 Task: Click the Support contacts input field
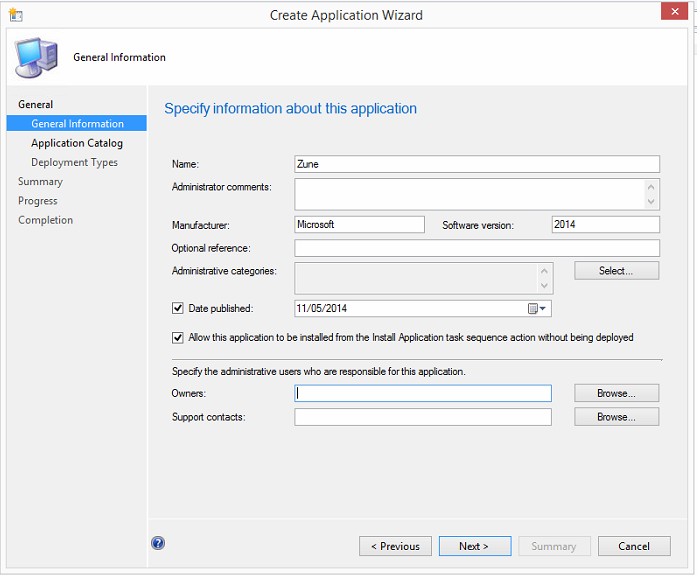tap(423, 417)
